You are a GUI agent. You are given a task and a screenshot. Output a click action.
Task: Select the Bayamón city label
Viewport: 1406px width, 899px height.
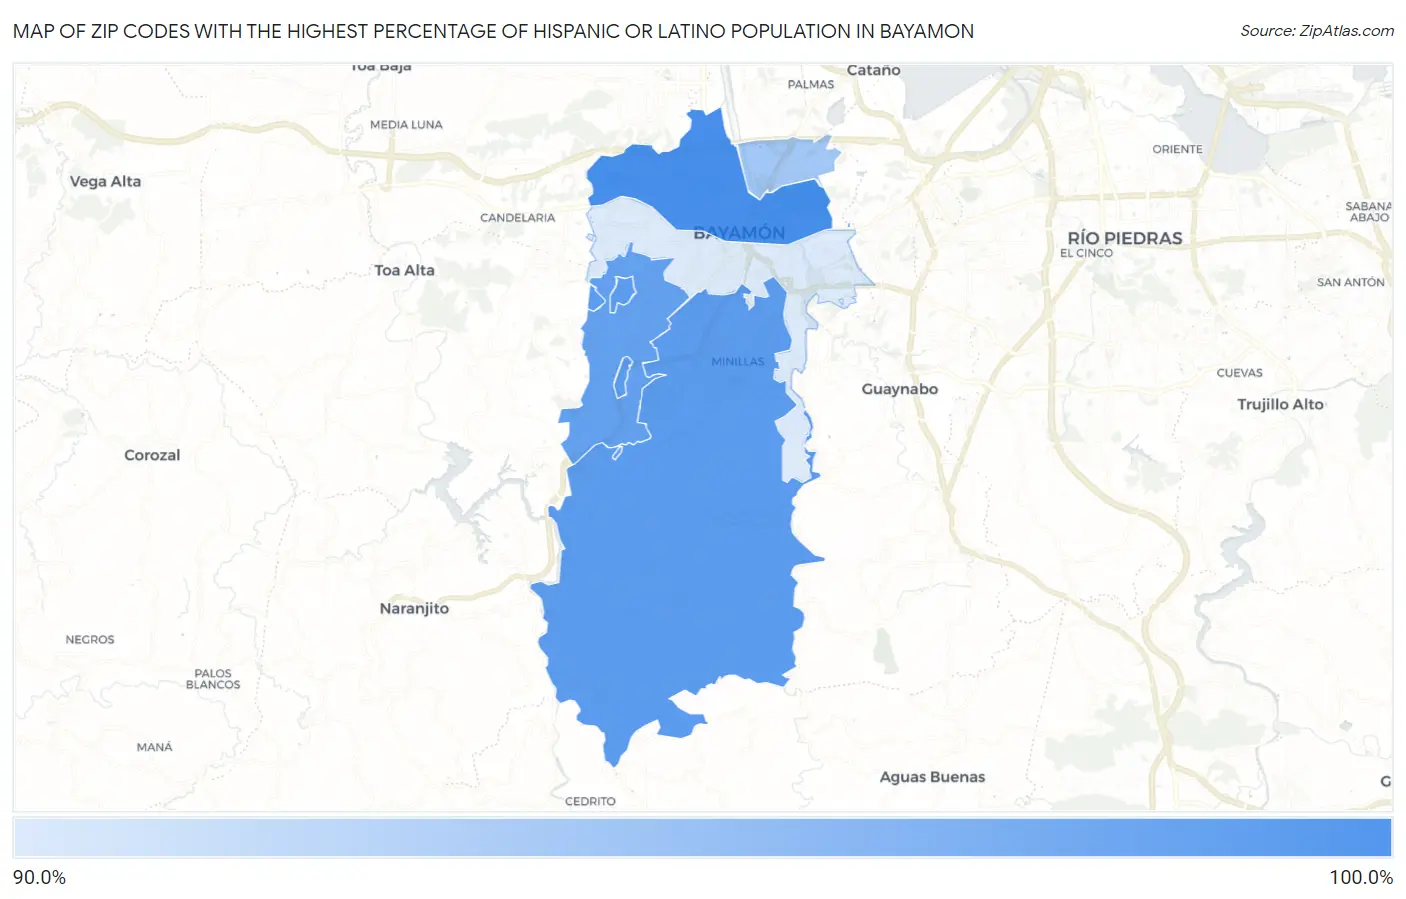coord(740,233)
